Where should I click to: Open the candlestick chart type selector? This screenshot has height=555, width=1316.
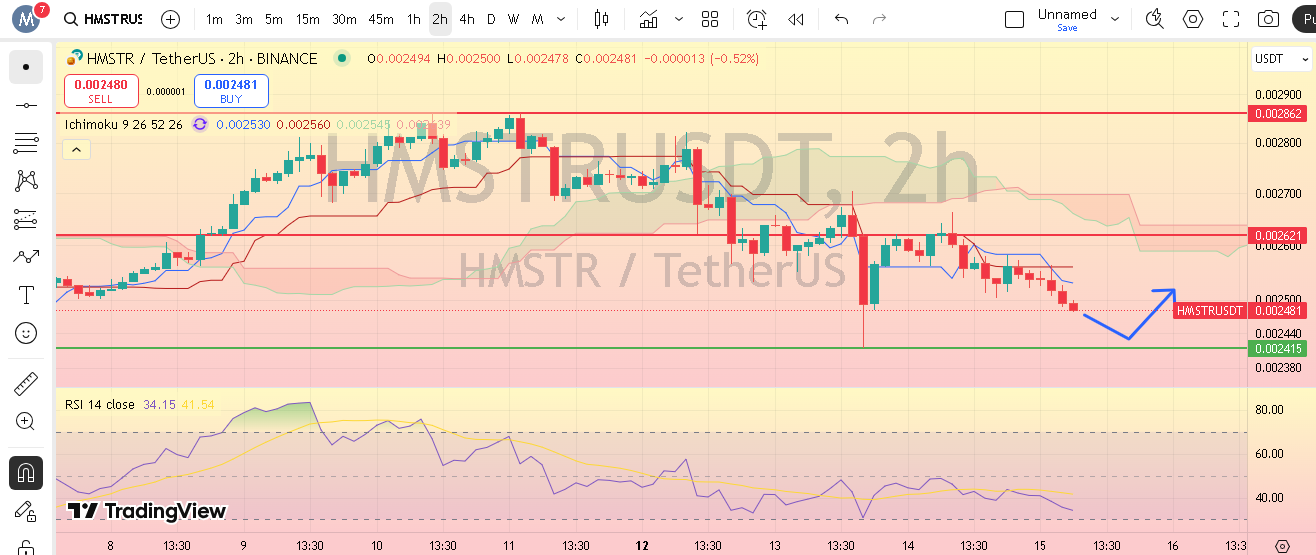(601, 19)
